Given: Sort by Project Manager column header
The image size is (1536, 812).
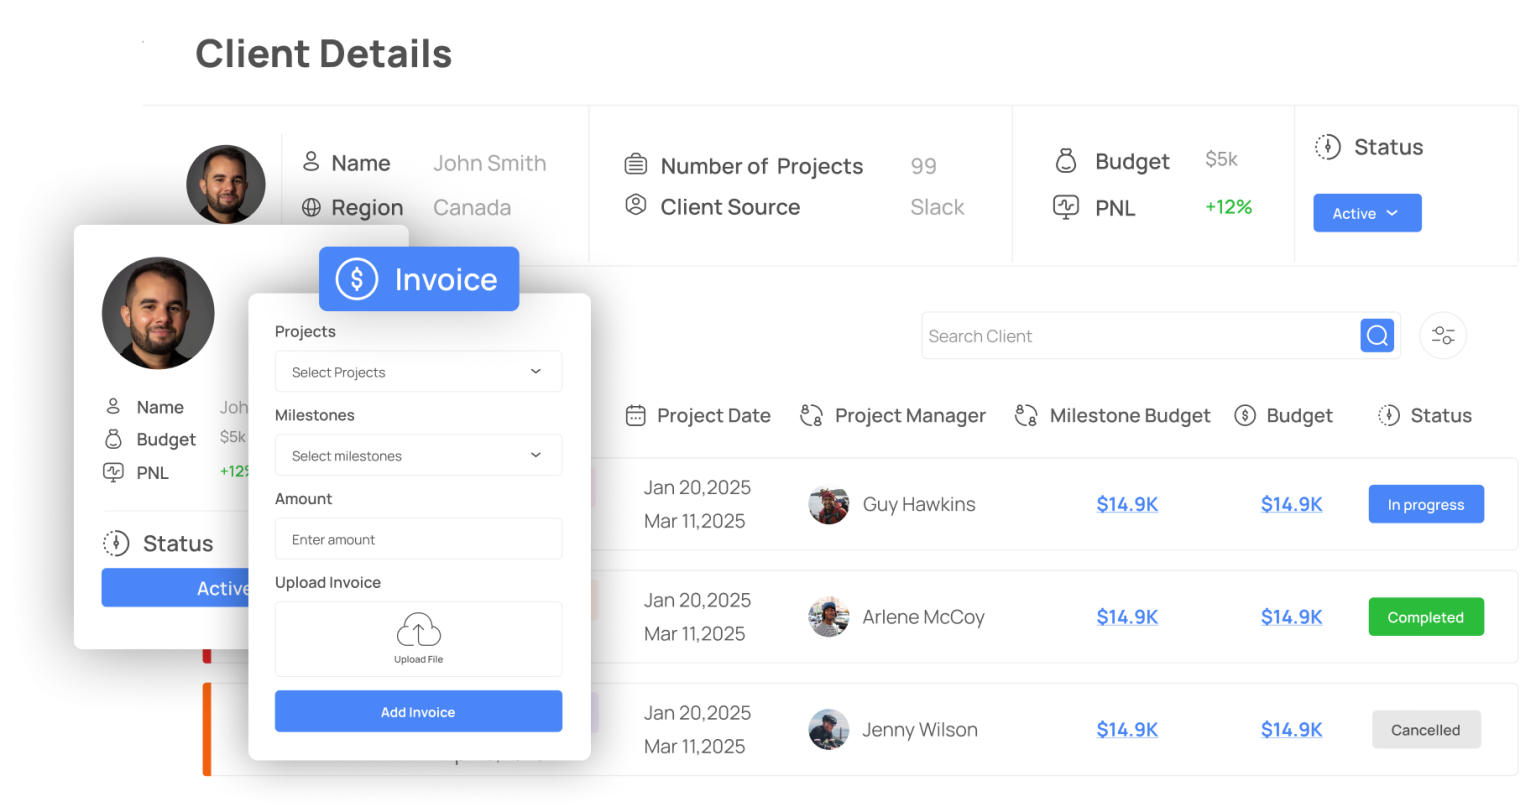Looking at the screenshot, I should click(909, 416).
